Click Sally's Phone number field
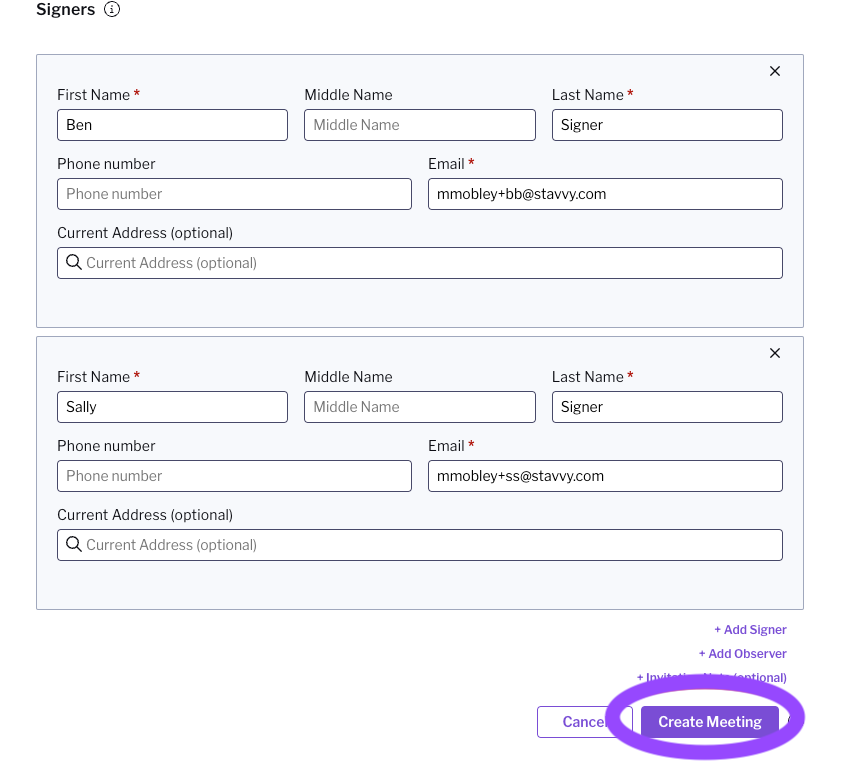 [x=234, y=476]
